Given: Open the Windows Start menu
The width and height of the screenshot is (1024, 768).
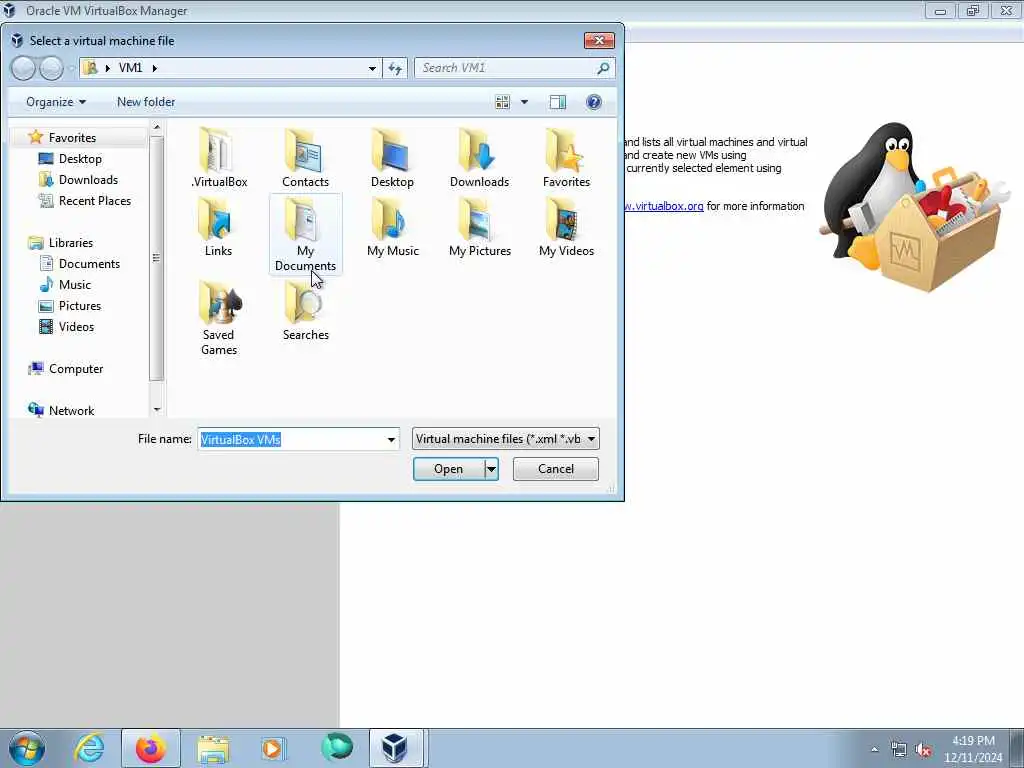Looking at the screenshot, I should point(27,748).
